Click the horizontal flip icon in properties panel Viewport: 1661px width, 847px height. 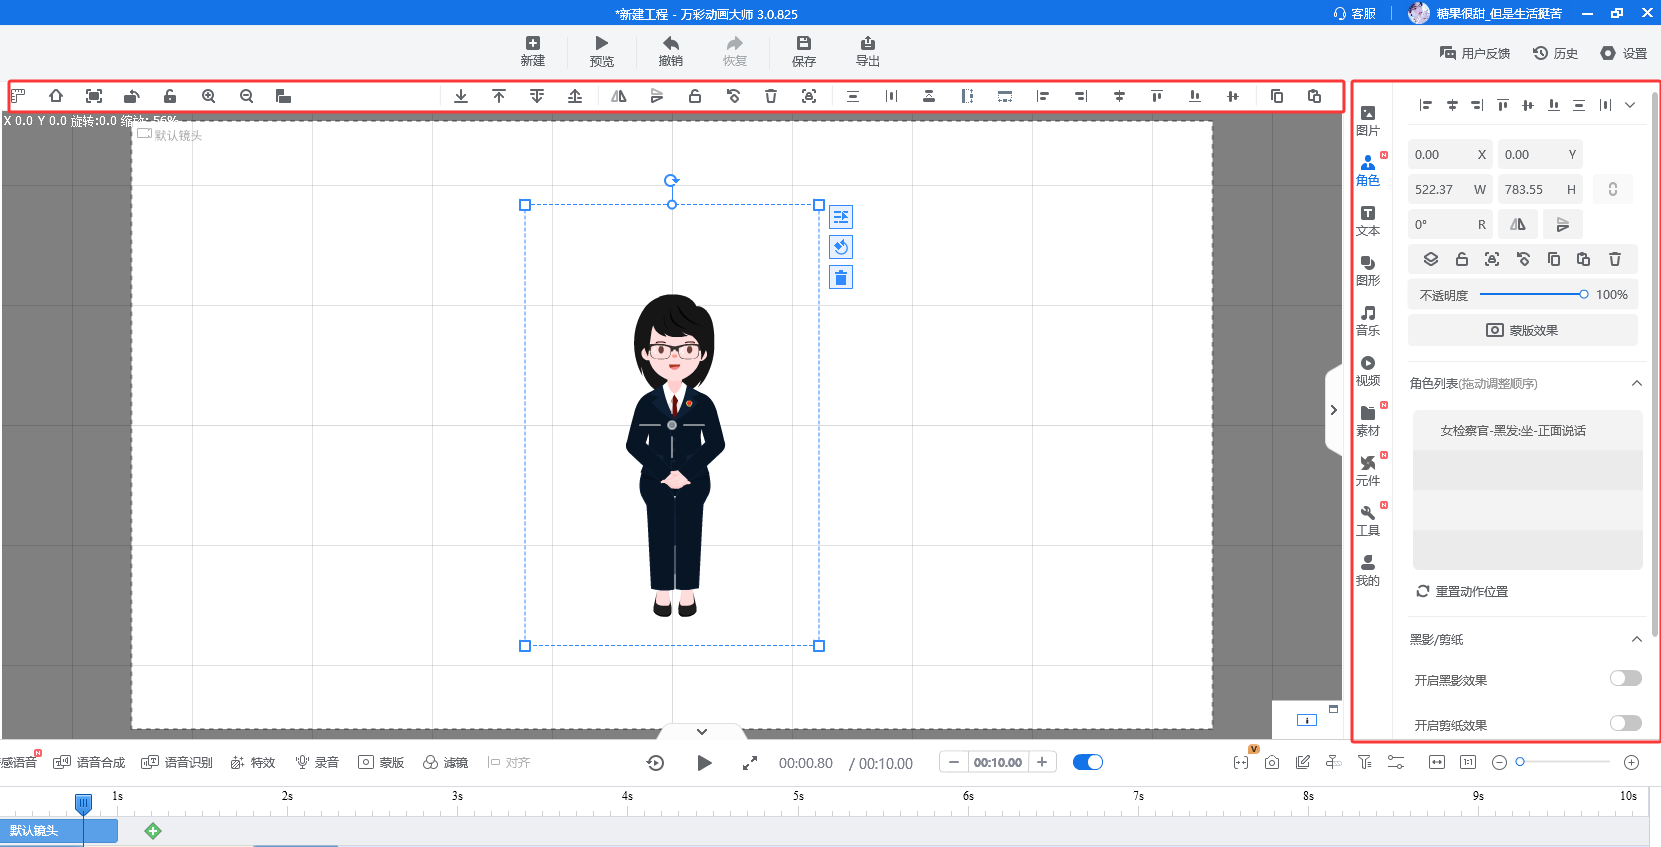click(1518, 225)
